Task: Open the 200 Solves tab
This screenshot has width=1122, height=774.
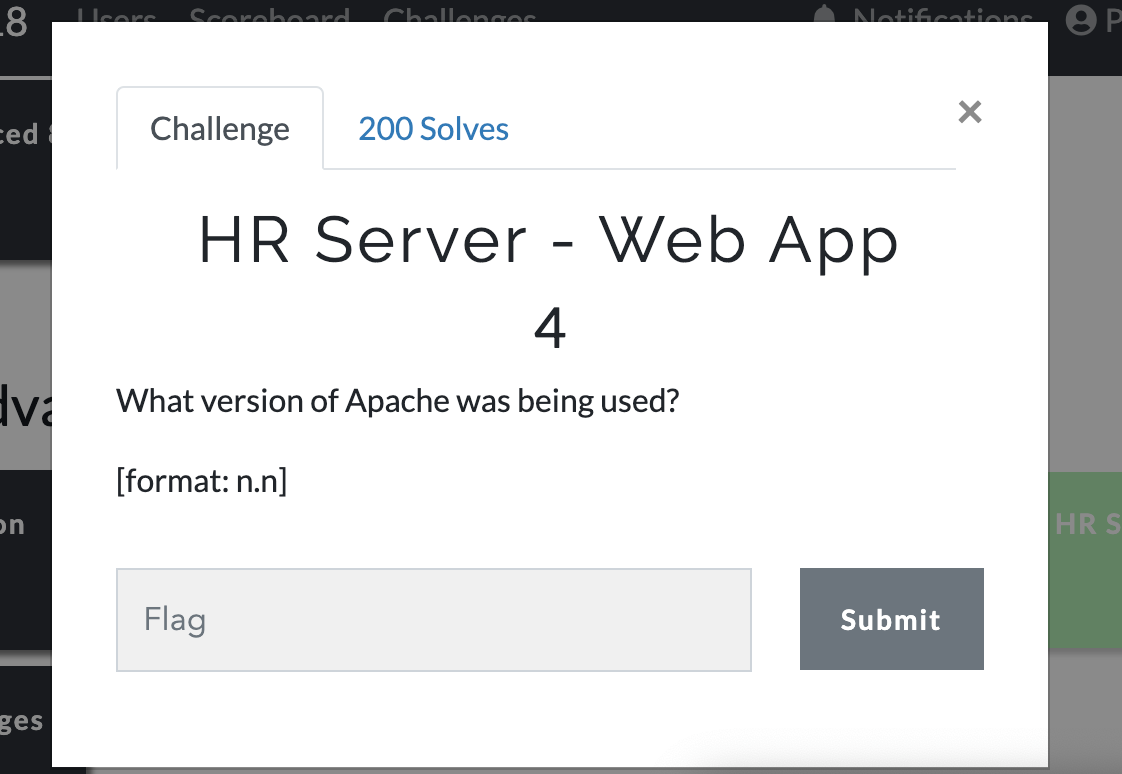Action: coord(433,129)
